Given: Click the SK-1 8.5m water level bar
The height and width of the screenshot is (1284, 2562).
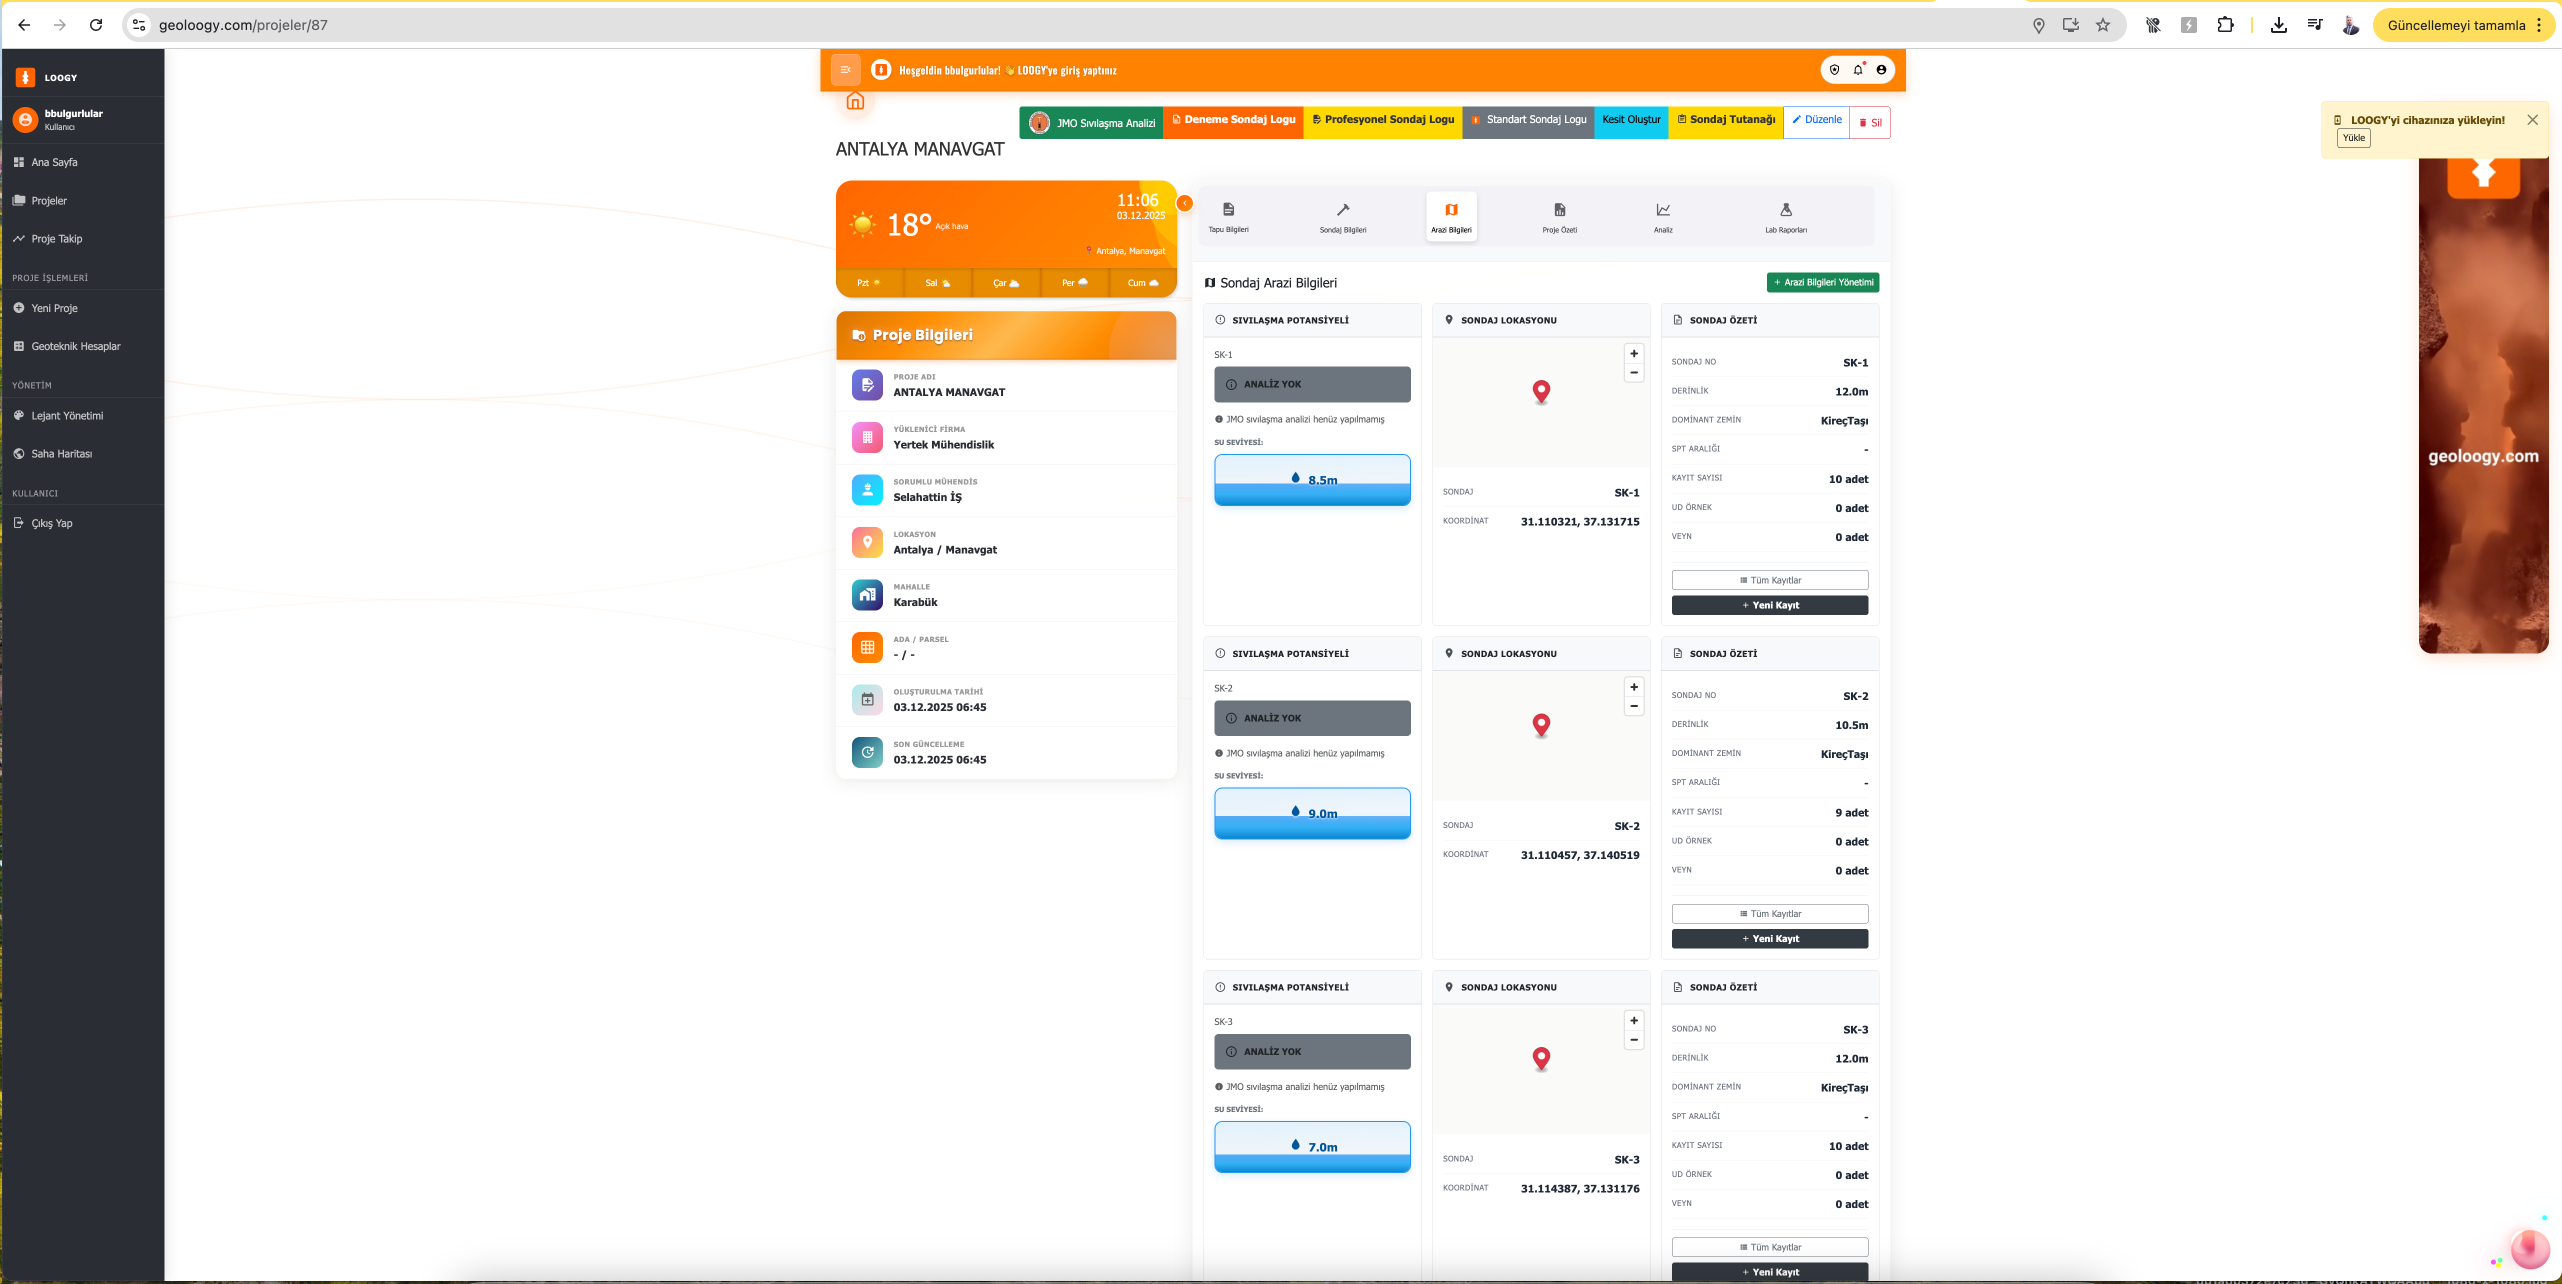Looking at the screenshot, I should [x=1312, y=480].
